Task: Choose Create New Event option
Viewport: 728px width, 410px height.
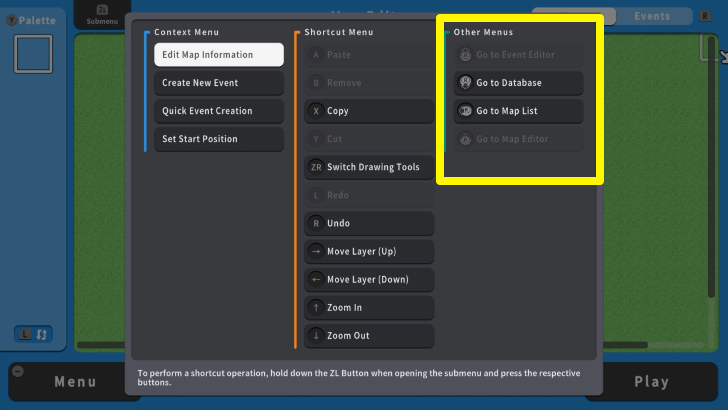Action: (219, 83)
